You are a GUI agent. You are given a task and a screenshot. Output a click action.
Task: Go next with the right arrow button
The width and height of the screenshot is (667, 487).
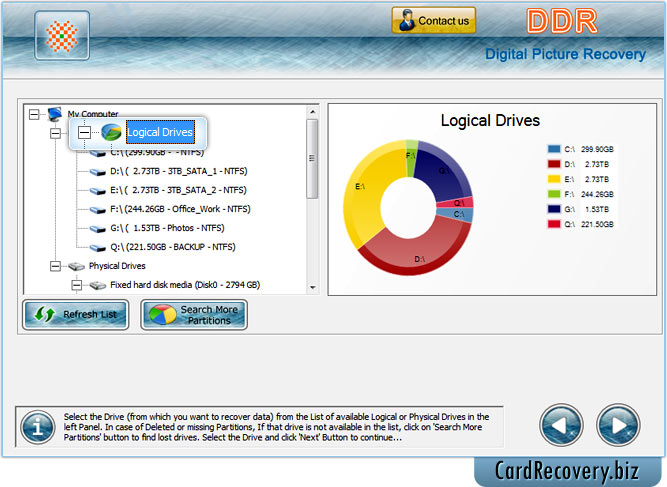[618, 425]
